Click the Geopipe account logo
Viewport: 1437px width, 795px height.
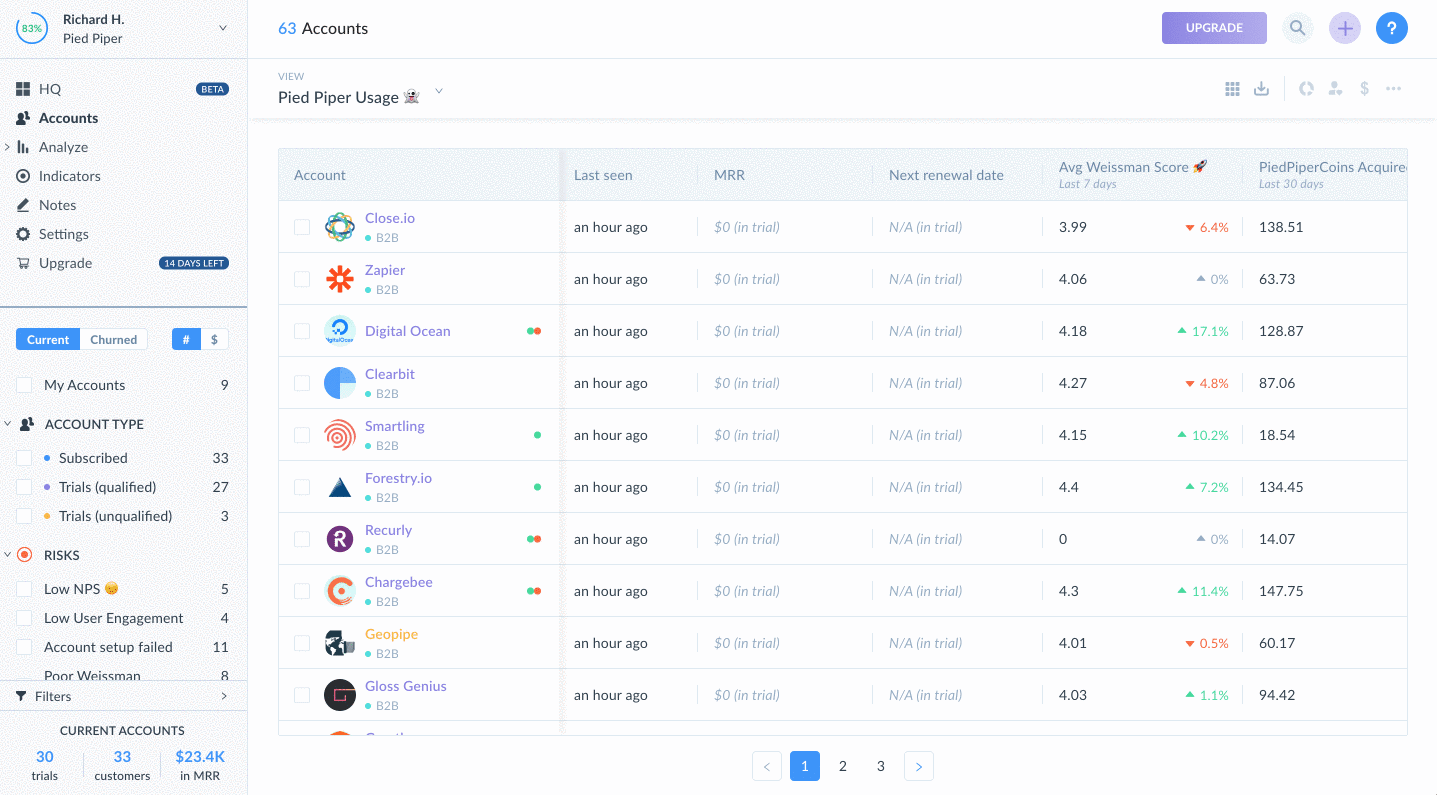[340, 643]
